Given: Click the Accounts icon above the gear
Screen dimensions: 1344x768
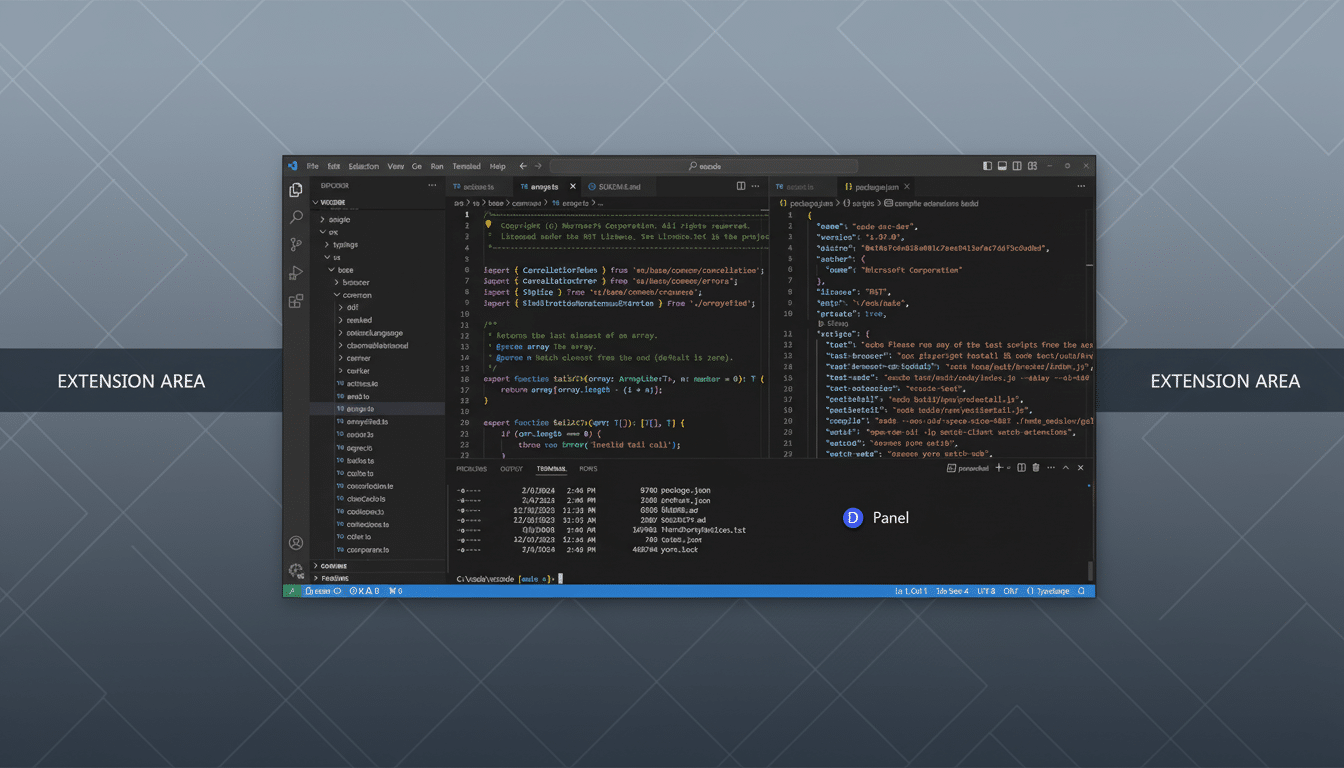Looking at the screenshot, I should (x=296, y=541).
